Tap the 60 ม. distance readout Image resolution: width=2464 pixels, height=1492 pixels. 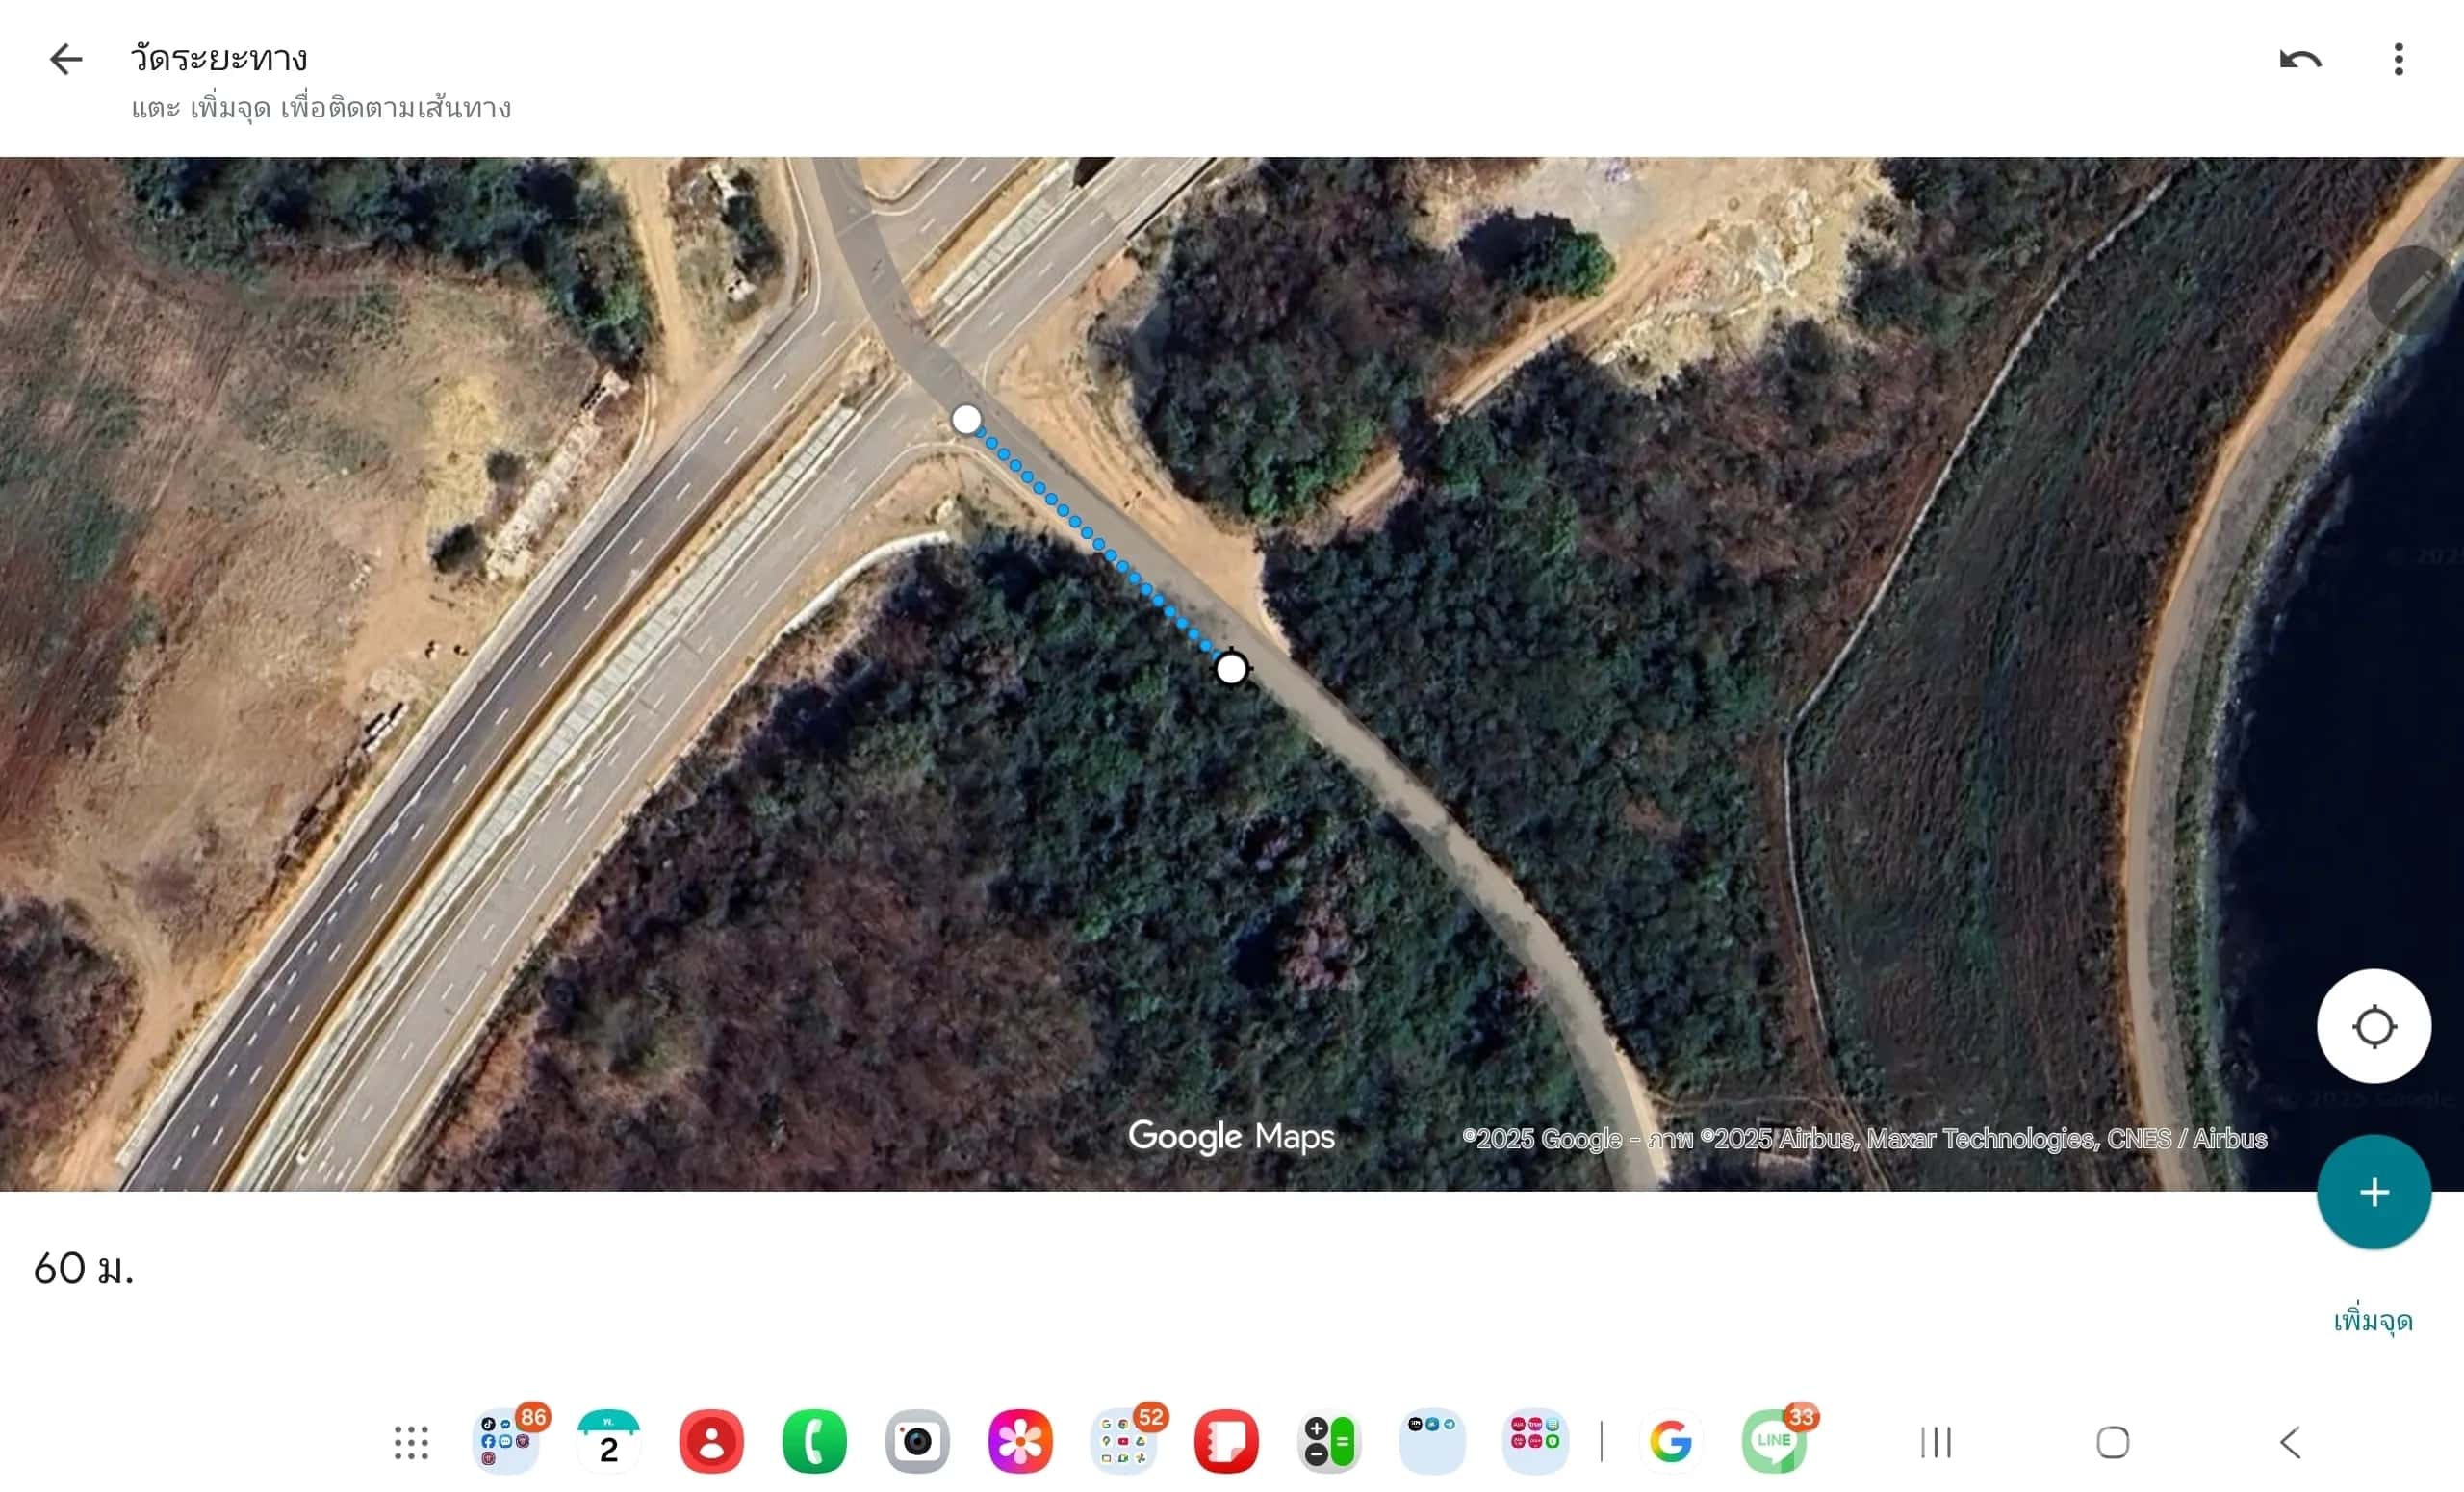pos(84,1269)
